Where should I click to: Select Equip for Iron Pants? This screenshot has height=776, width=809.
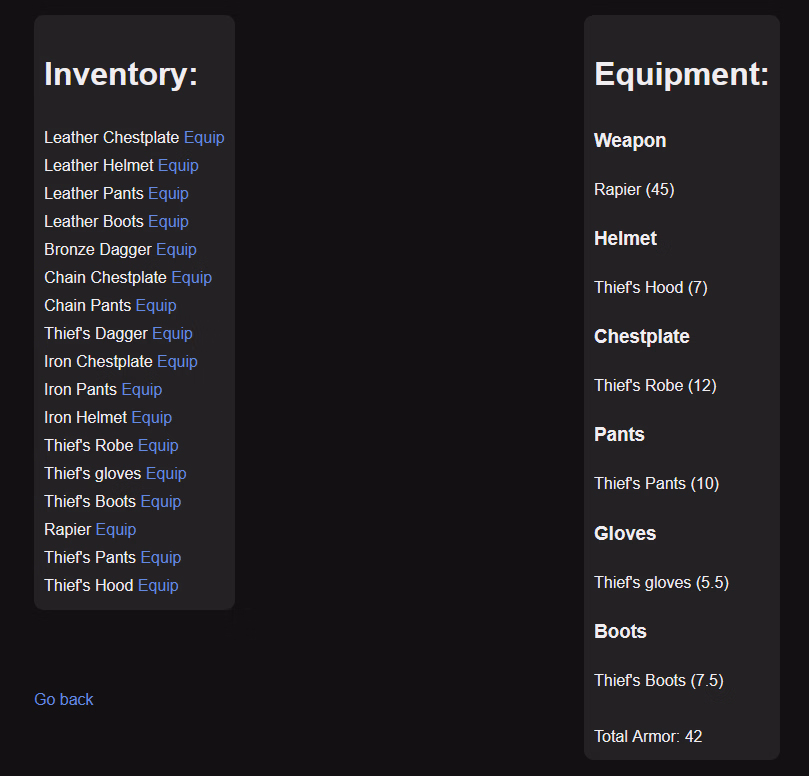click(x=141, y=390)
